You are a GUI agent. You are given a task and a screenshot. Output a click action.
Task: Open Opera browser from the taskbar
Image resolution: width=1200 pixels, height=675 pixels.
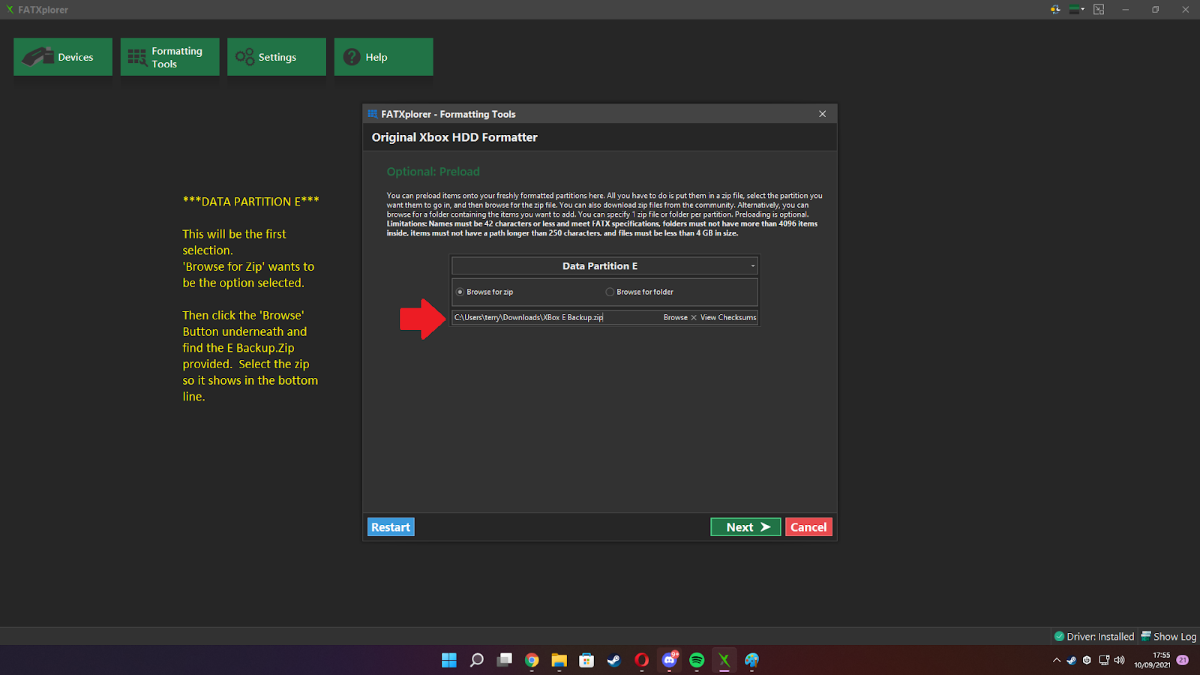[642, 660]
